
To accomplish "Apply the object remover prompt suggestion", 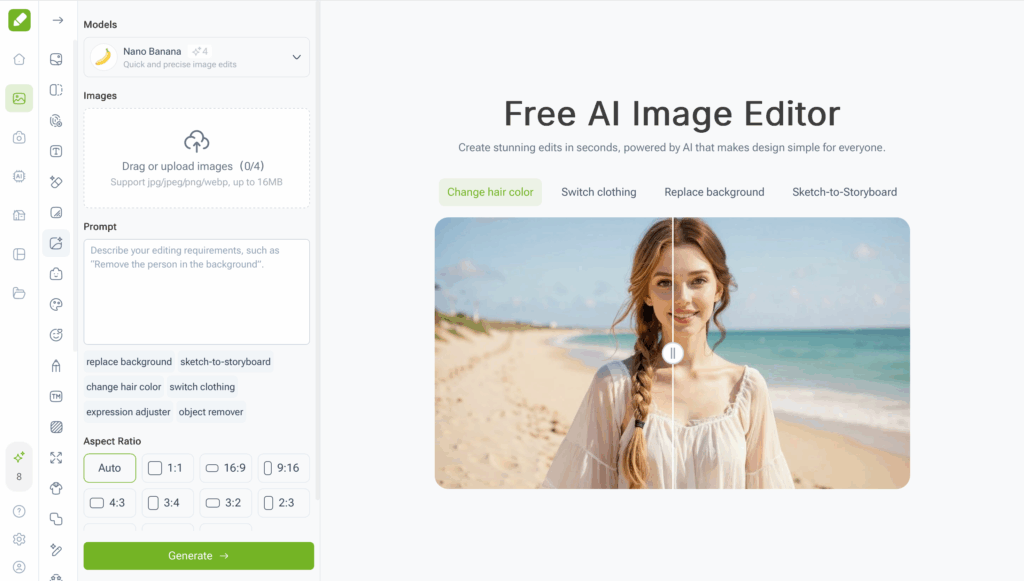I will (210, 411).
